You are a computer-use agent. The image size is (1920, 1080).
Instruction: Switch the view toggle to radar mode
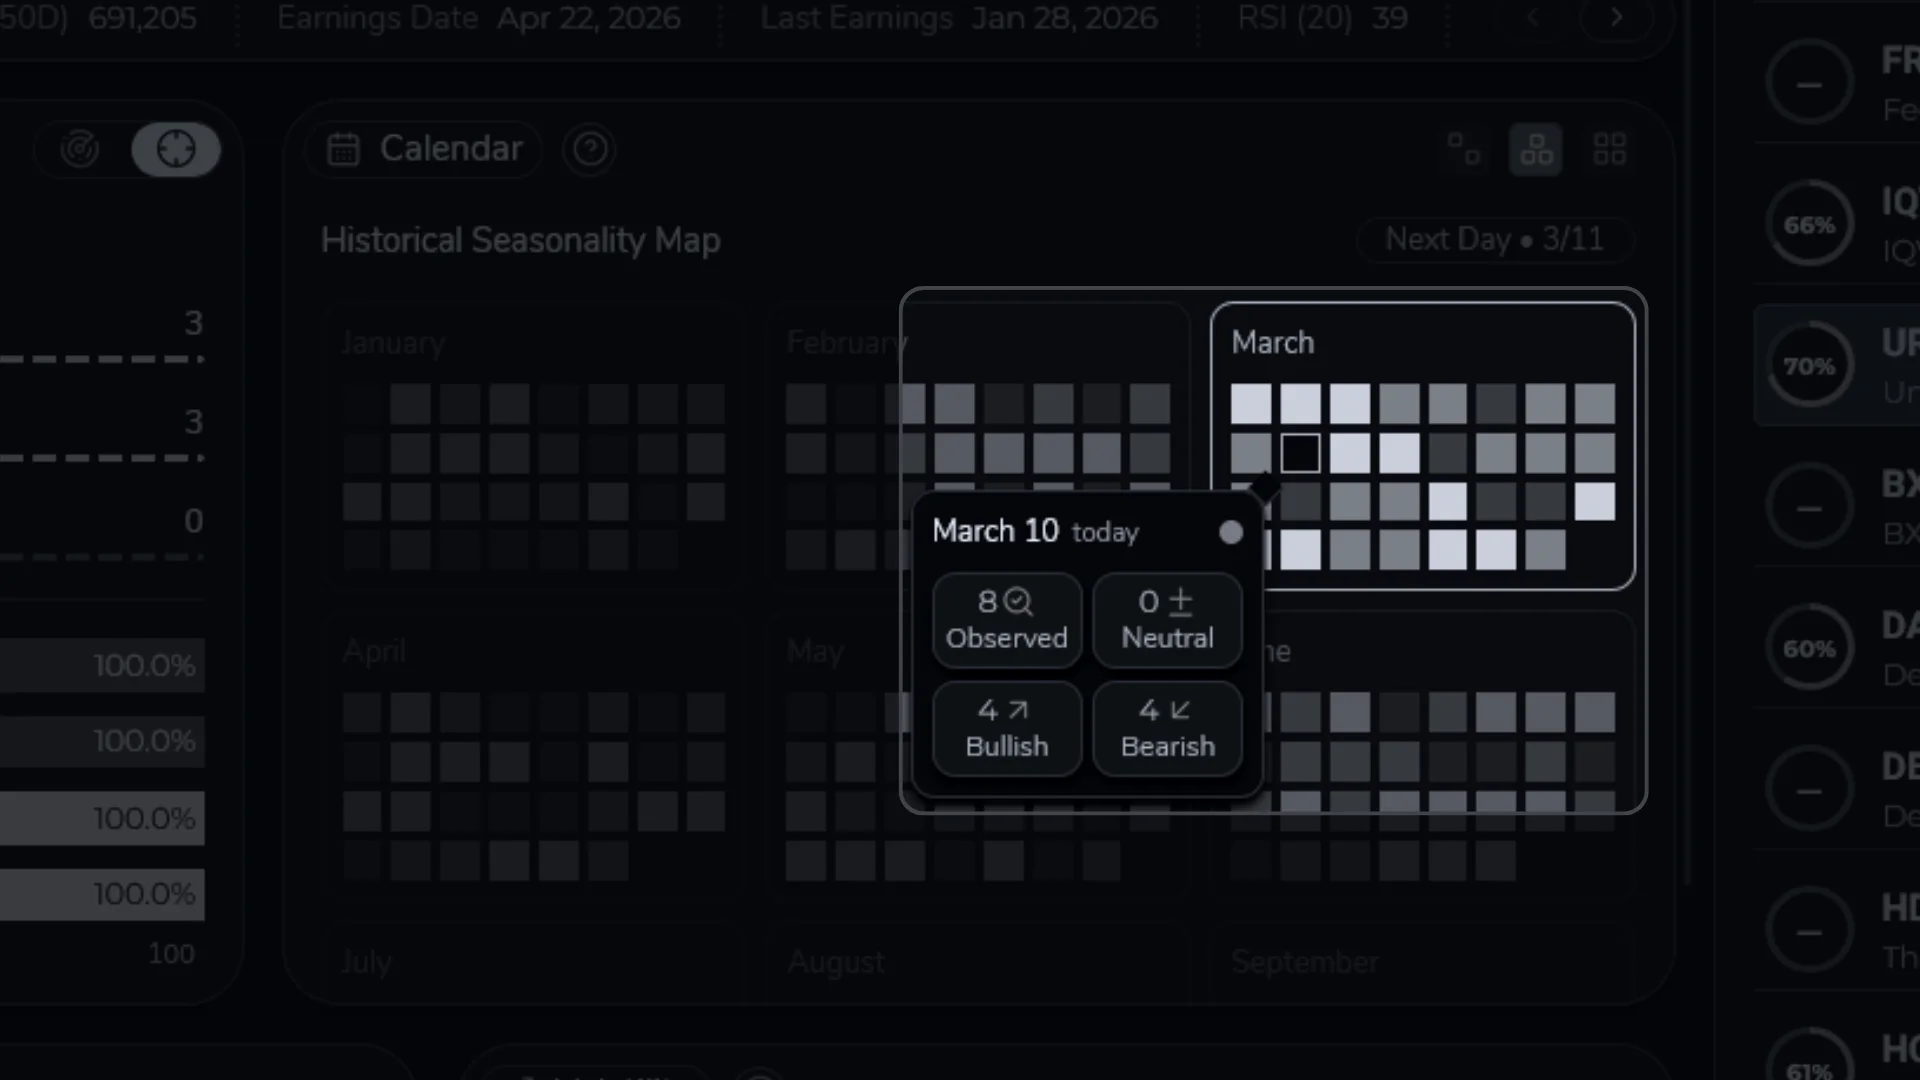pos(80,148)
